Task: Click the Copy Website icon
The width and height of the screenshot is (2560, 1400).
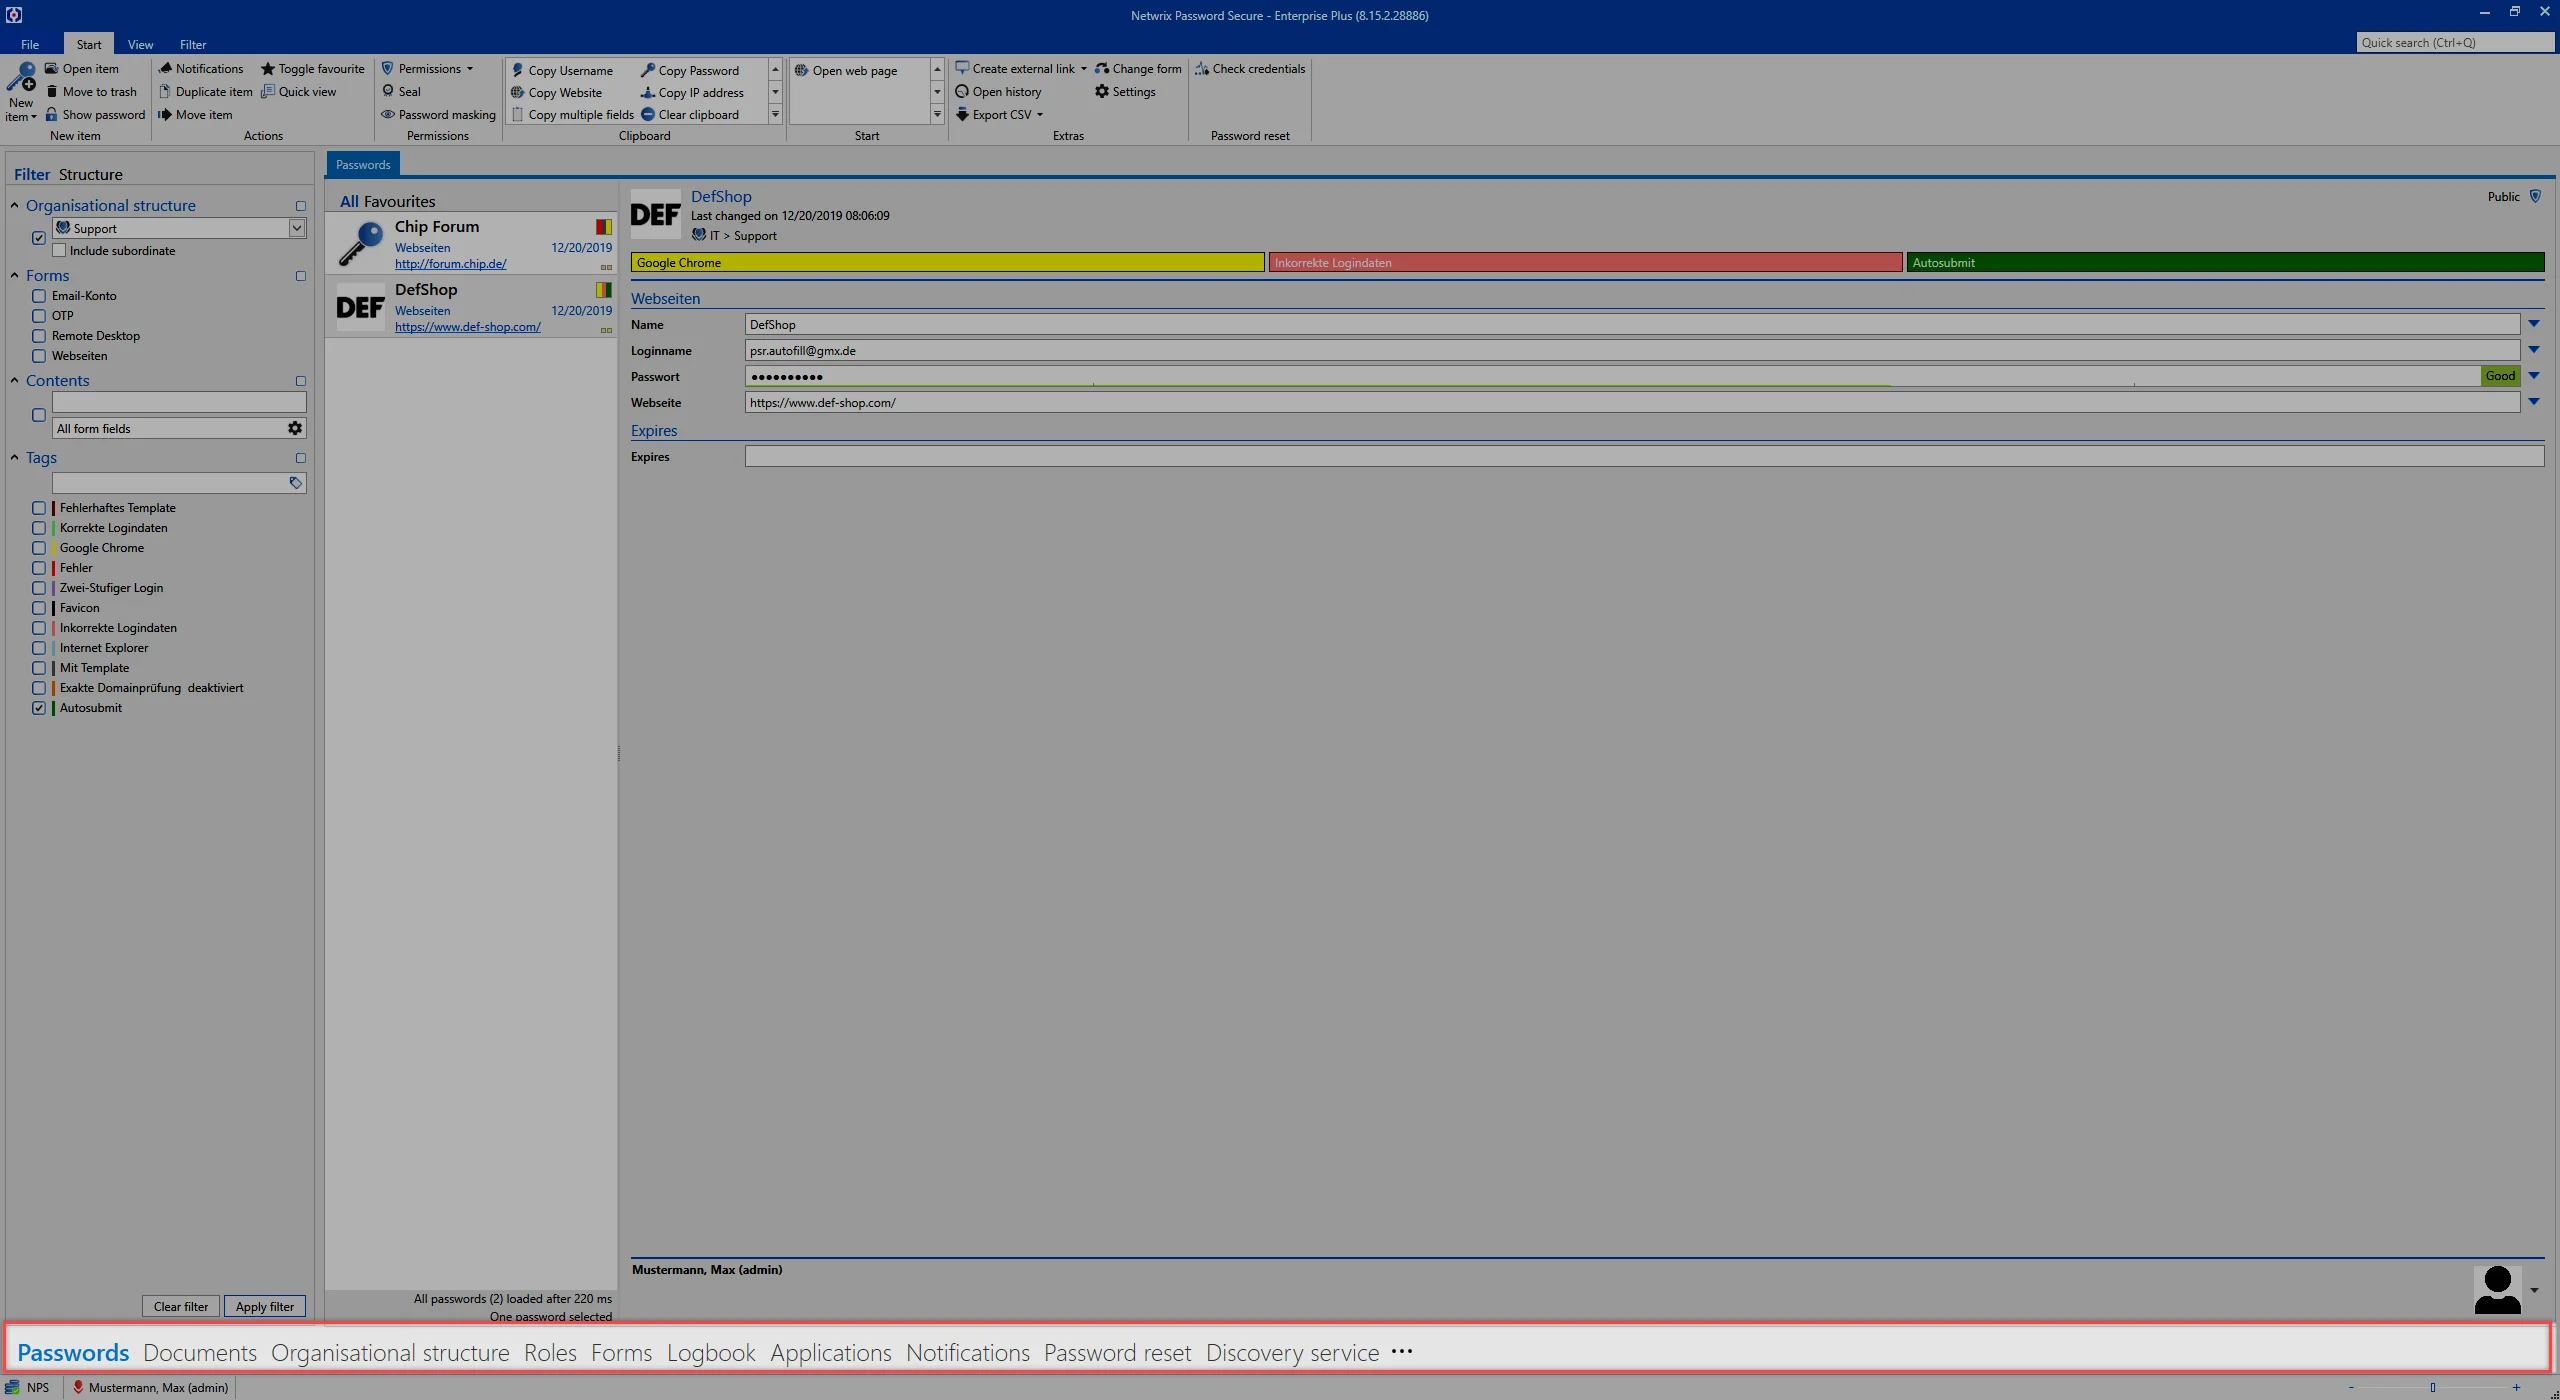Action: (x=518, y=93)
